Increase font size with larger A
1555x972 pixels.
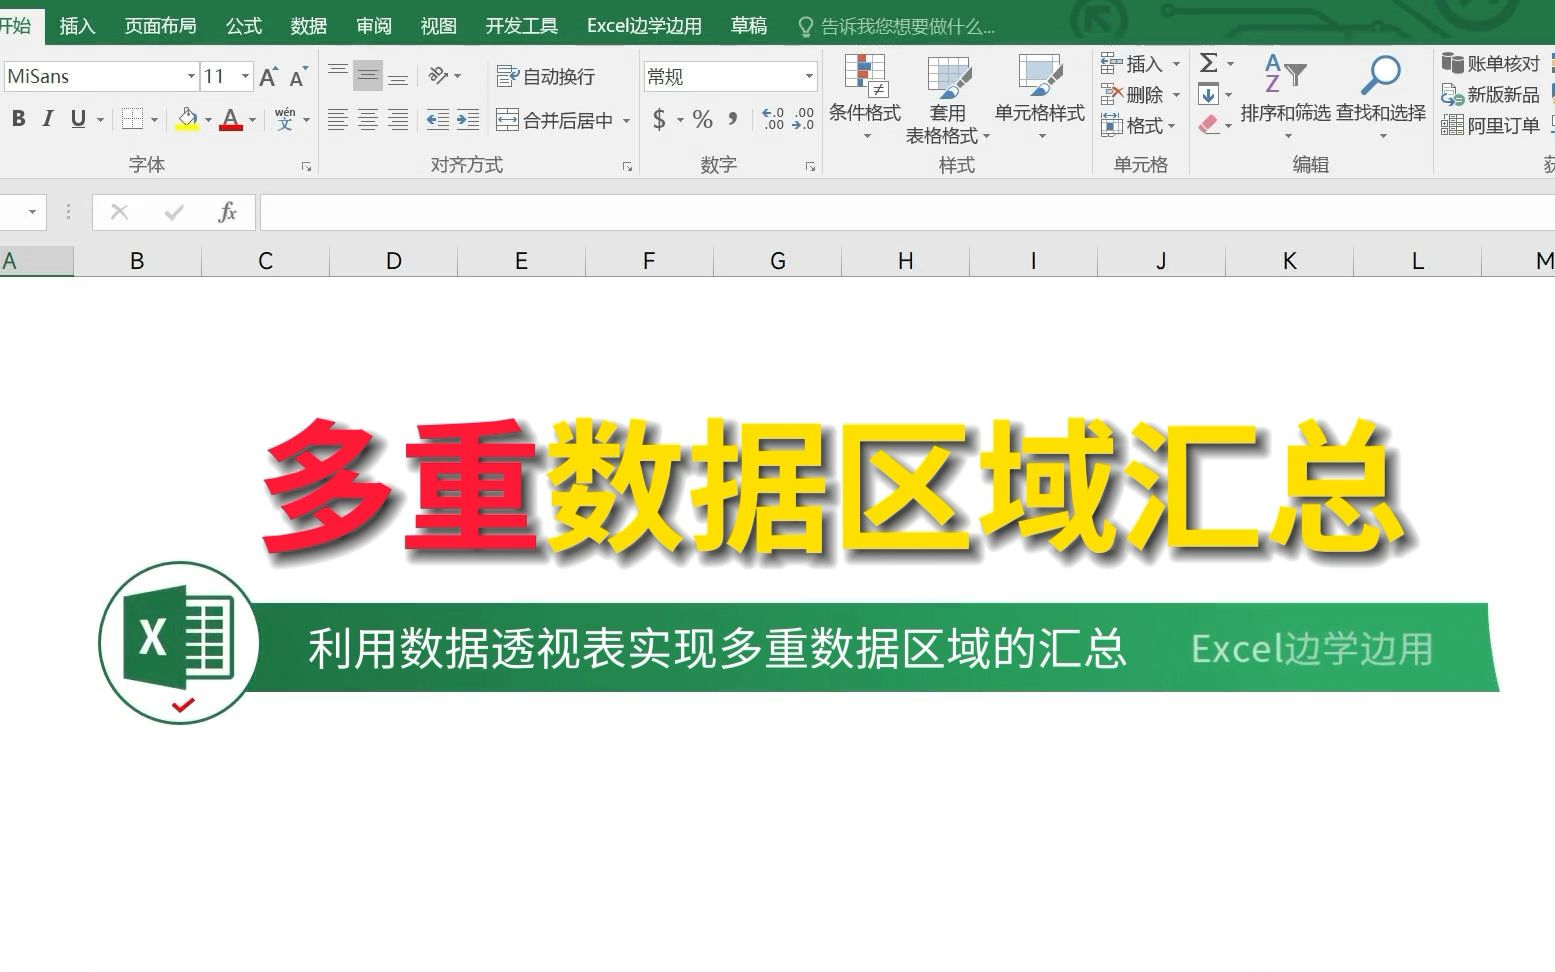(x=268, y=77)
